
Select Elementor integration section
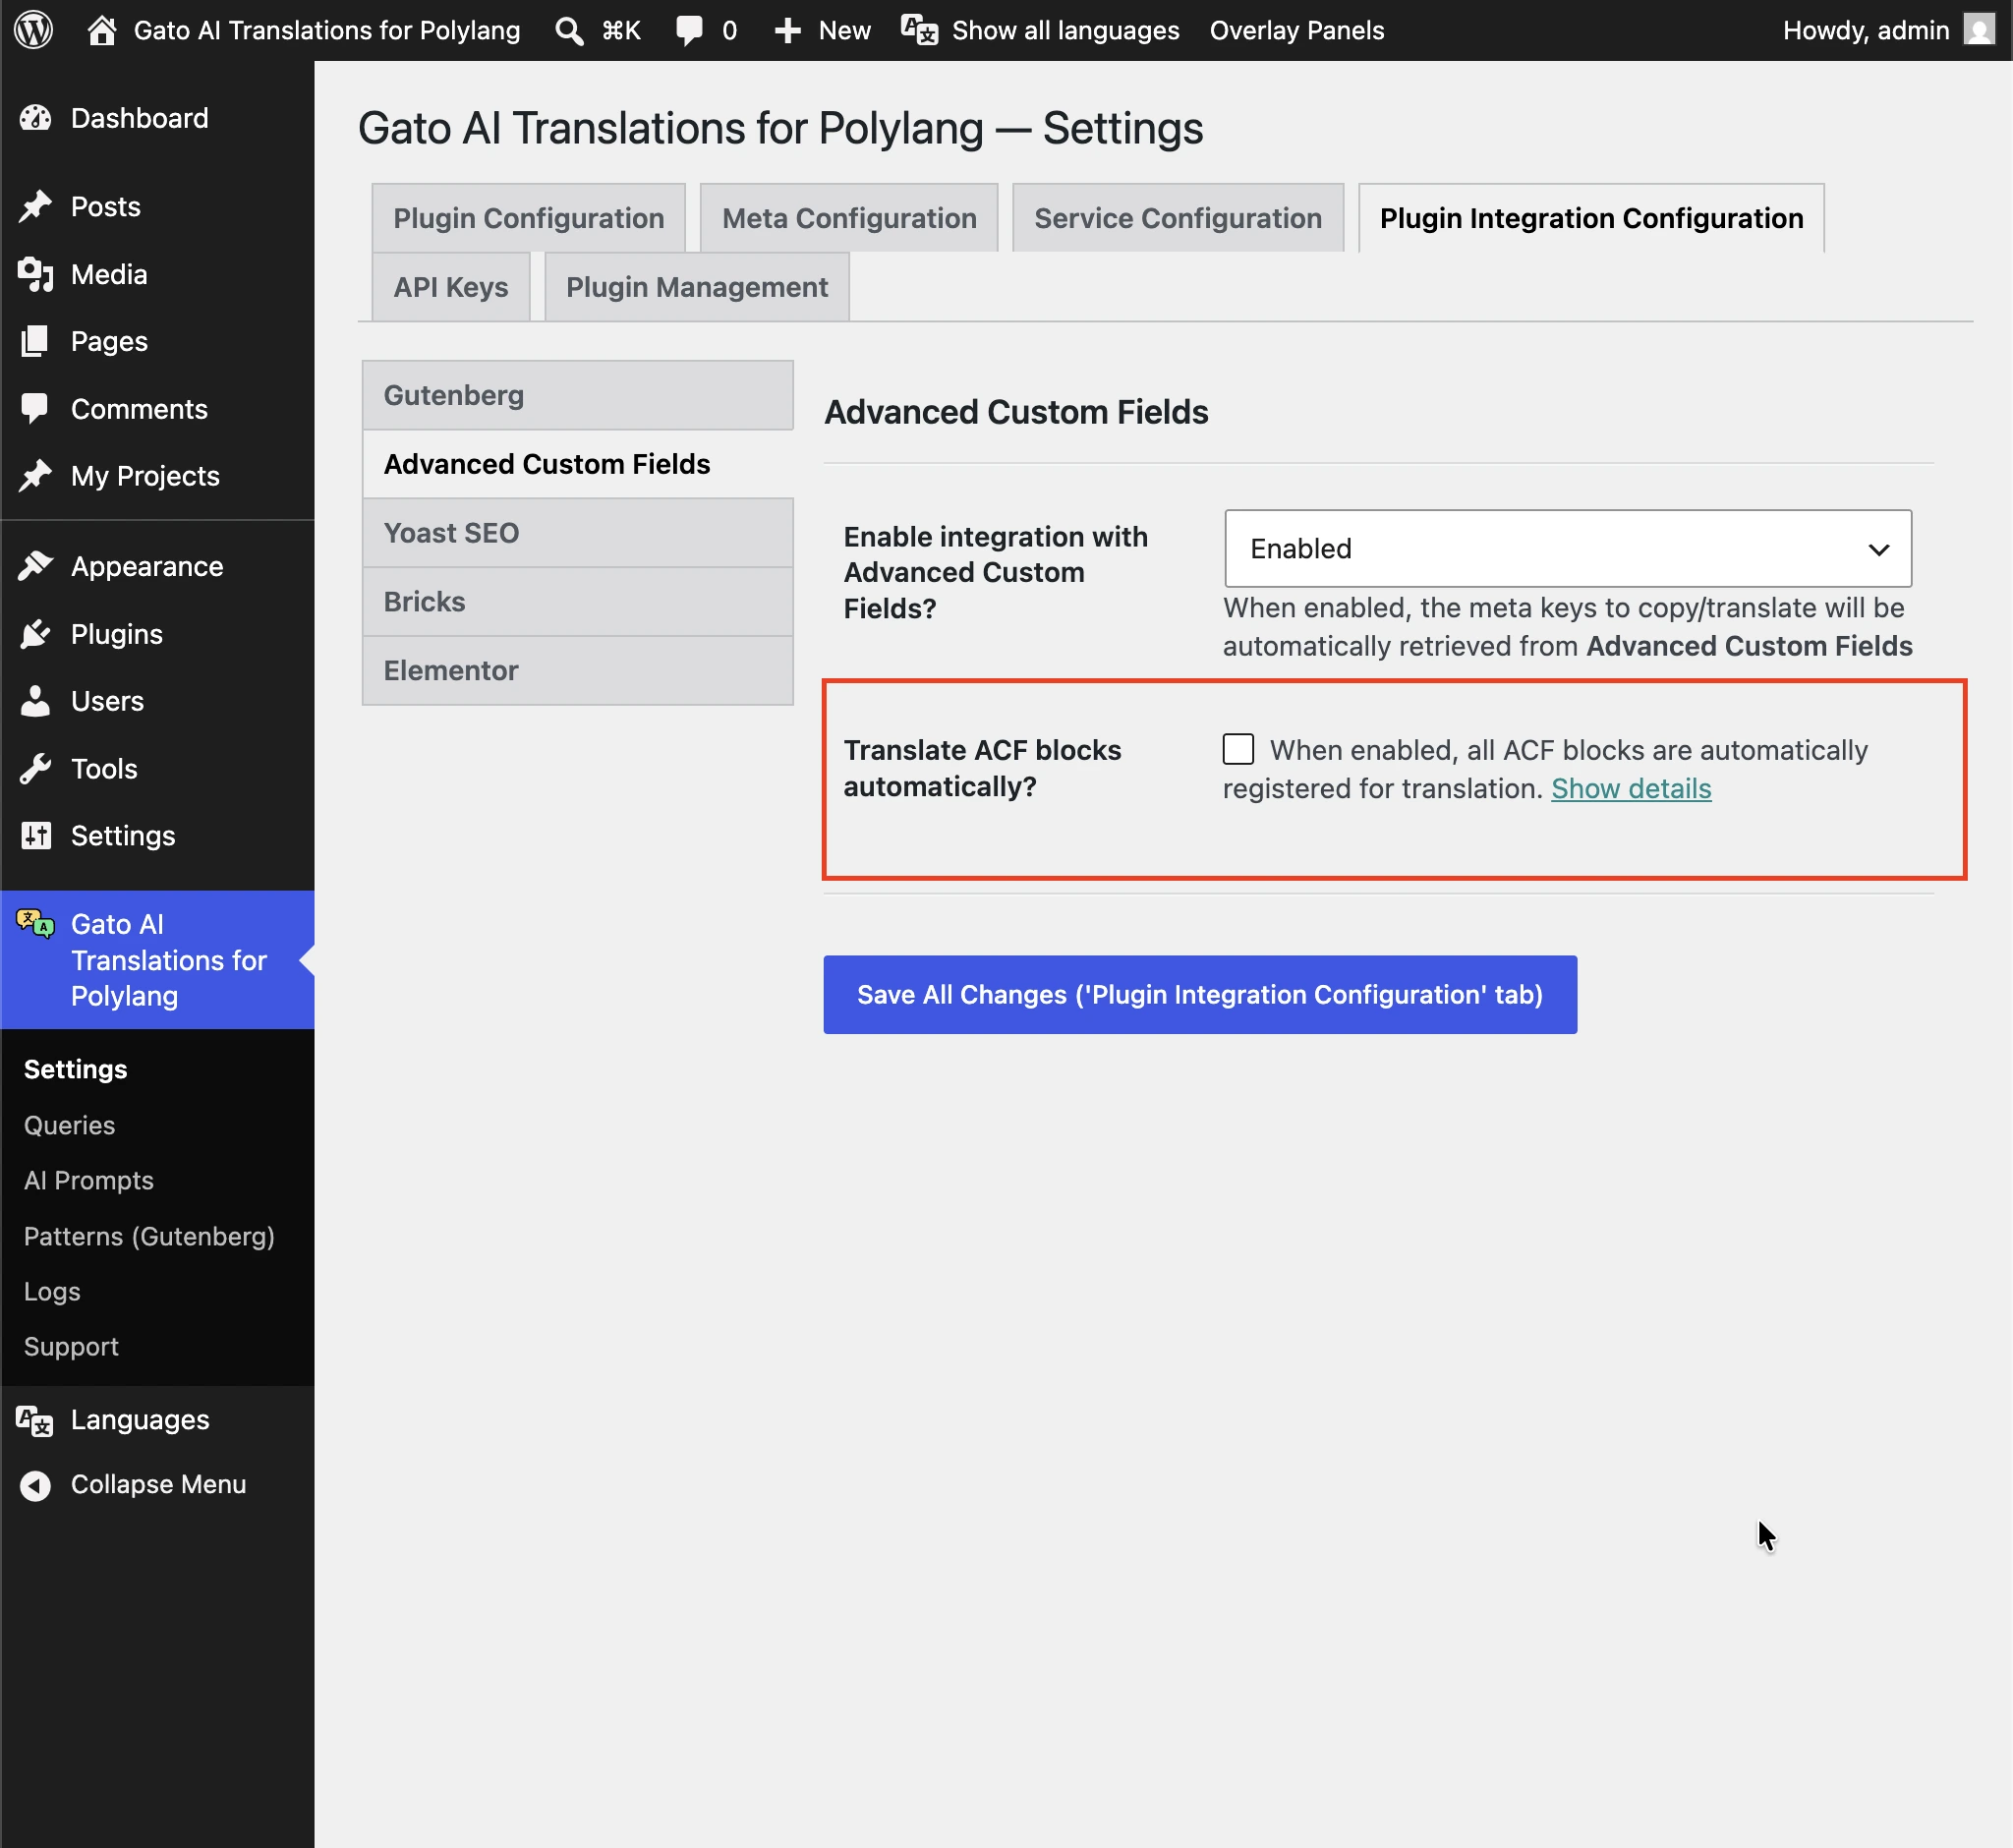tap(578, 670)
